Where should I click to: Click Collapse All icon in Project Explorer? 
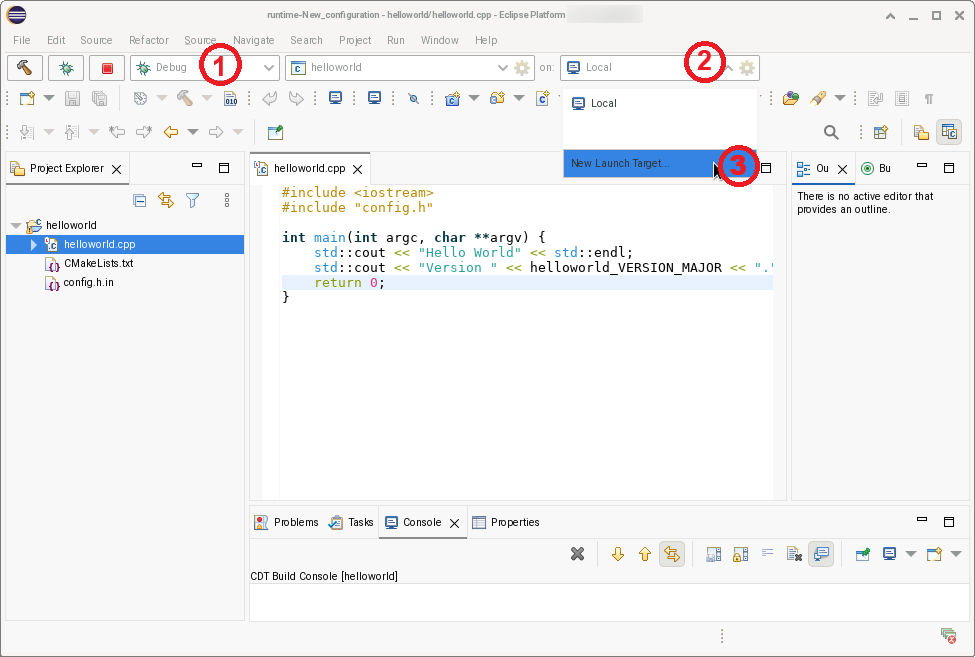[140, 200]
